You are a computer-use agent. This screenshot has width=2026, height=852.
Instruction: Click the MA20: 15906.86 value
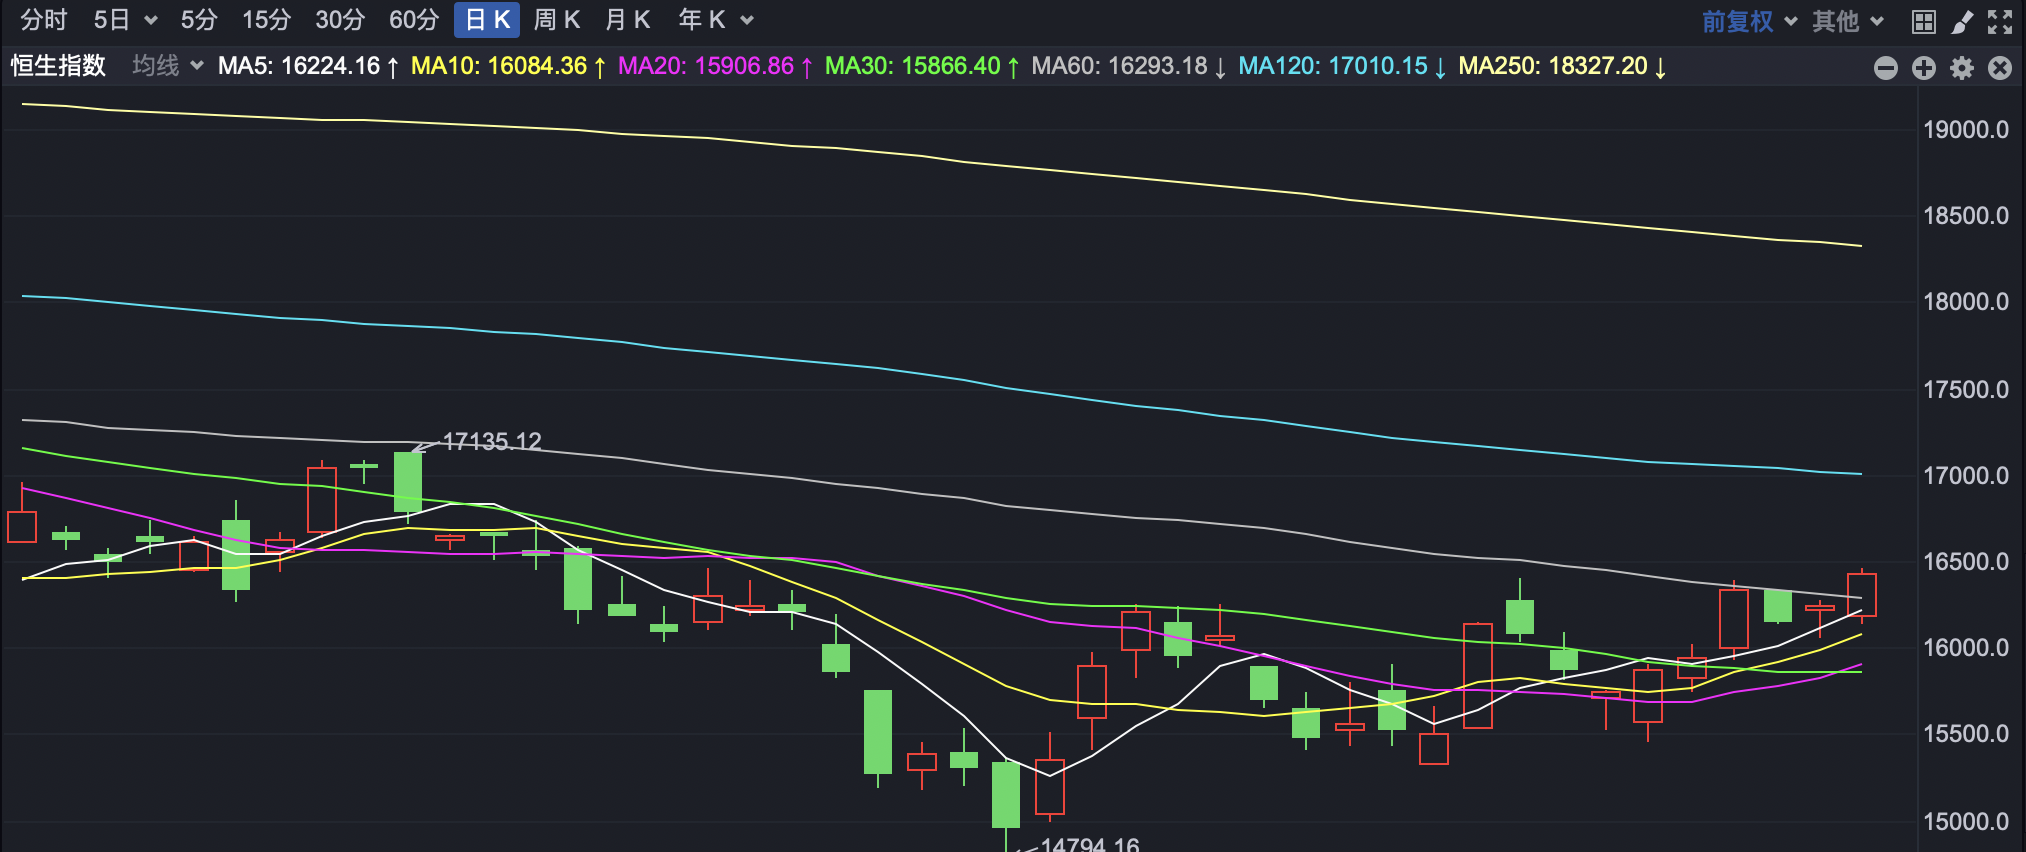[x=716, y=66]
